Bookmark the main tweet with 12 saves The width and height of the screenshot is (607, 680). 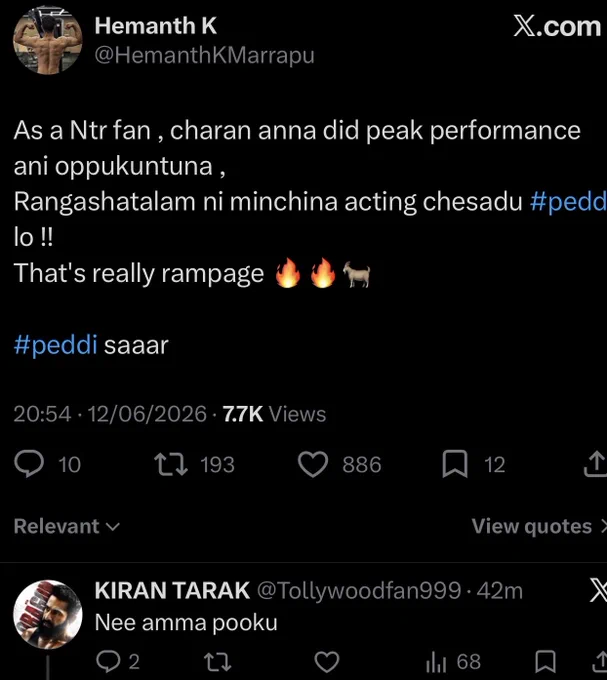click(455, 464)
